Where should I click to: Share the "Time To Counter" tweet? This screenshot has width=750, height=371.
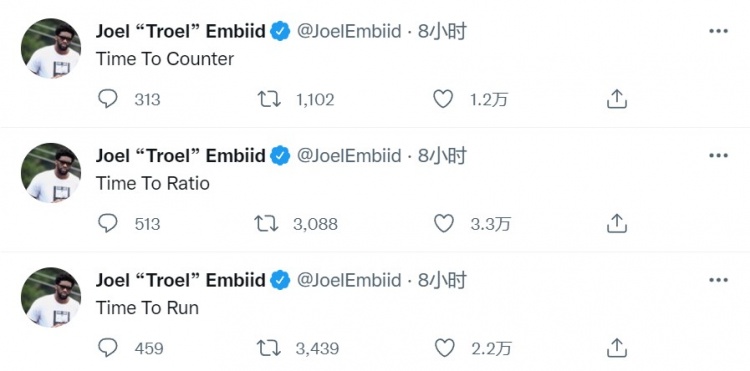[x=617, y=99]
